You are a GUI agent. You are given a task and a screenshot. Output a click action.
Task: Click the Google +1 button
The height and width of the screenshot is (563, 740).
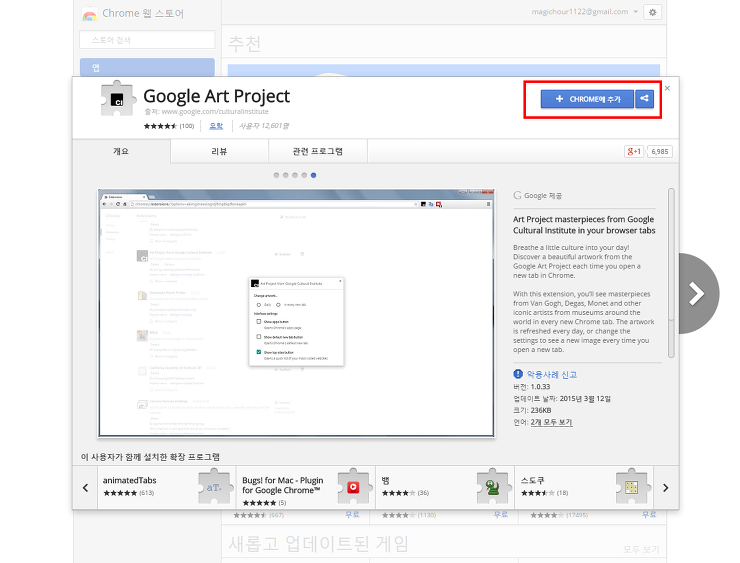[x=633, y=151]
